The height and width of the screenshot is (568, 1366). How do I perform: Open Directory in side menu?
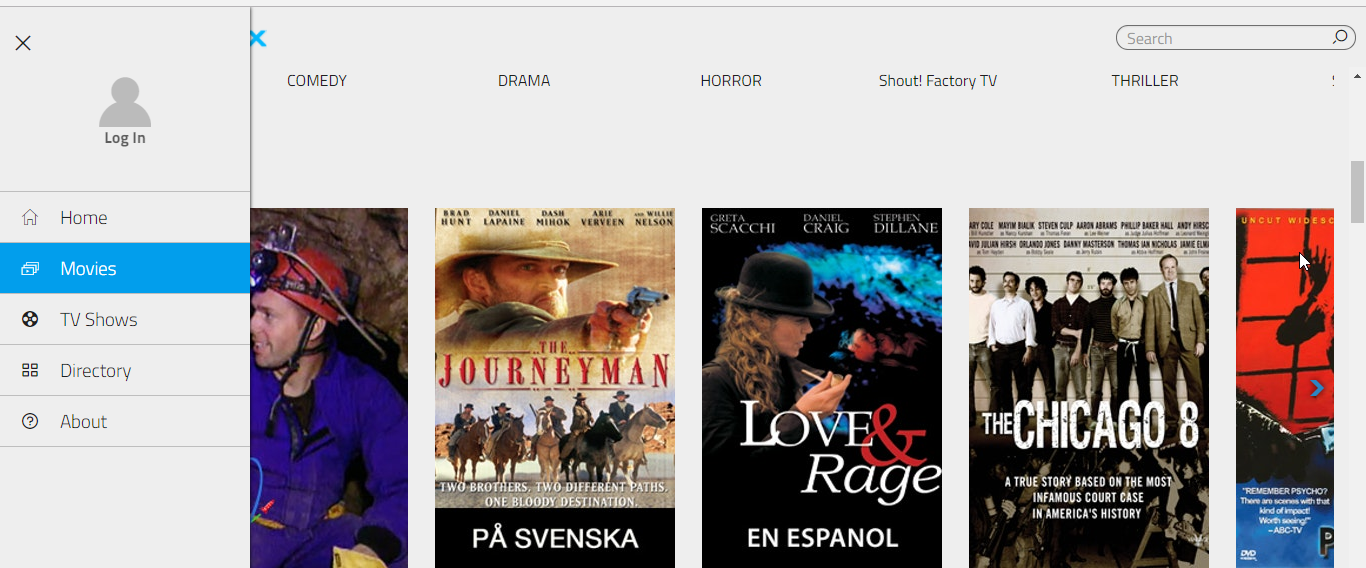tap(125, 370)
